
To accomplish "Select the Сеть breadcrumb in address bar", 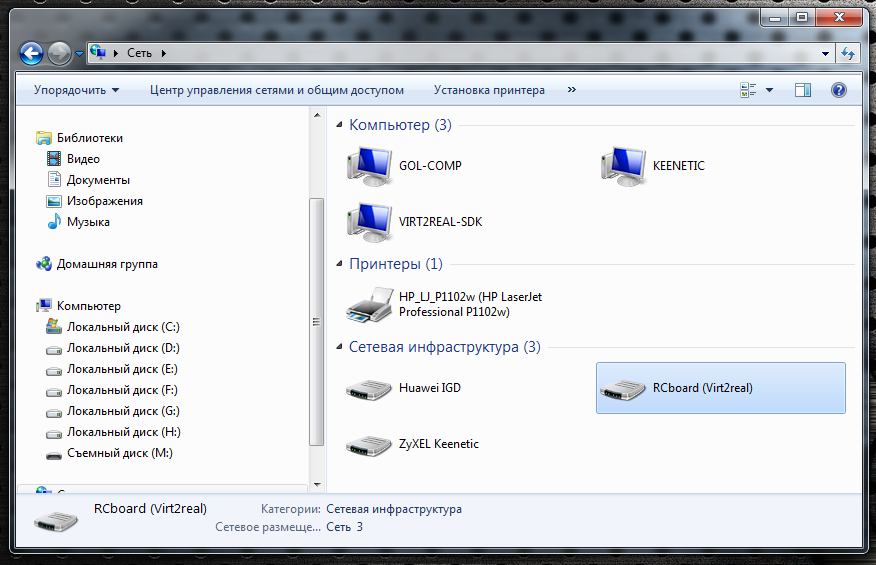I will [139, 53].
